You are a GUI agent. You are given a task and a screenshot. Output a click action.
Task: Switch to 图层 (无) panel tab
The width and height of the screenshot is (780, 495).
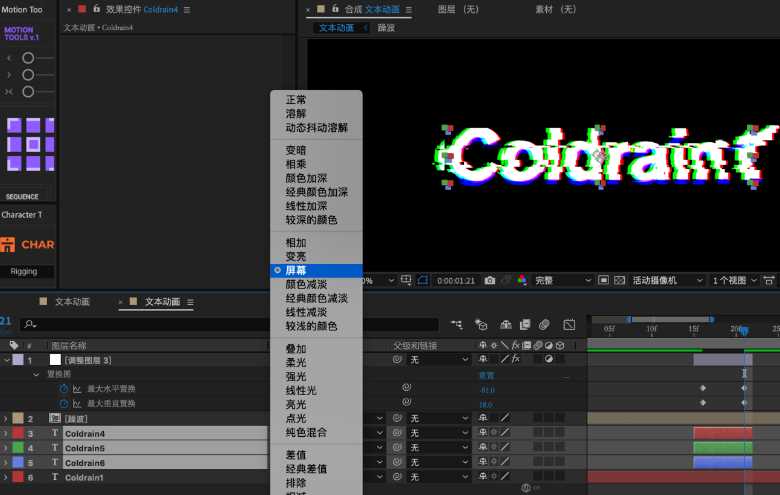tap(458, 9)
